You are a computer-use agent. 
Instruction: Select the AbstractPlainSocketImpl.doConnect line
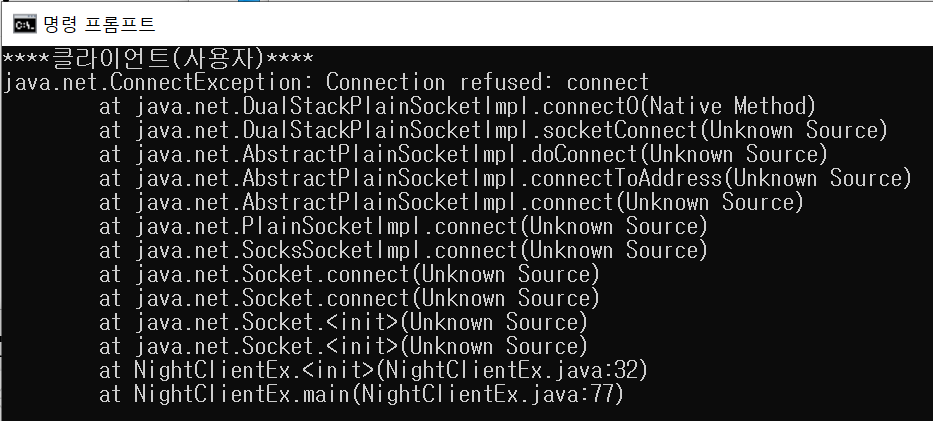click(463, 155)
